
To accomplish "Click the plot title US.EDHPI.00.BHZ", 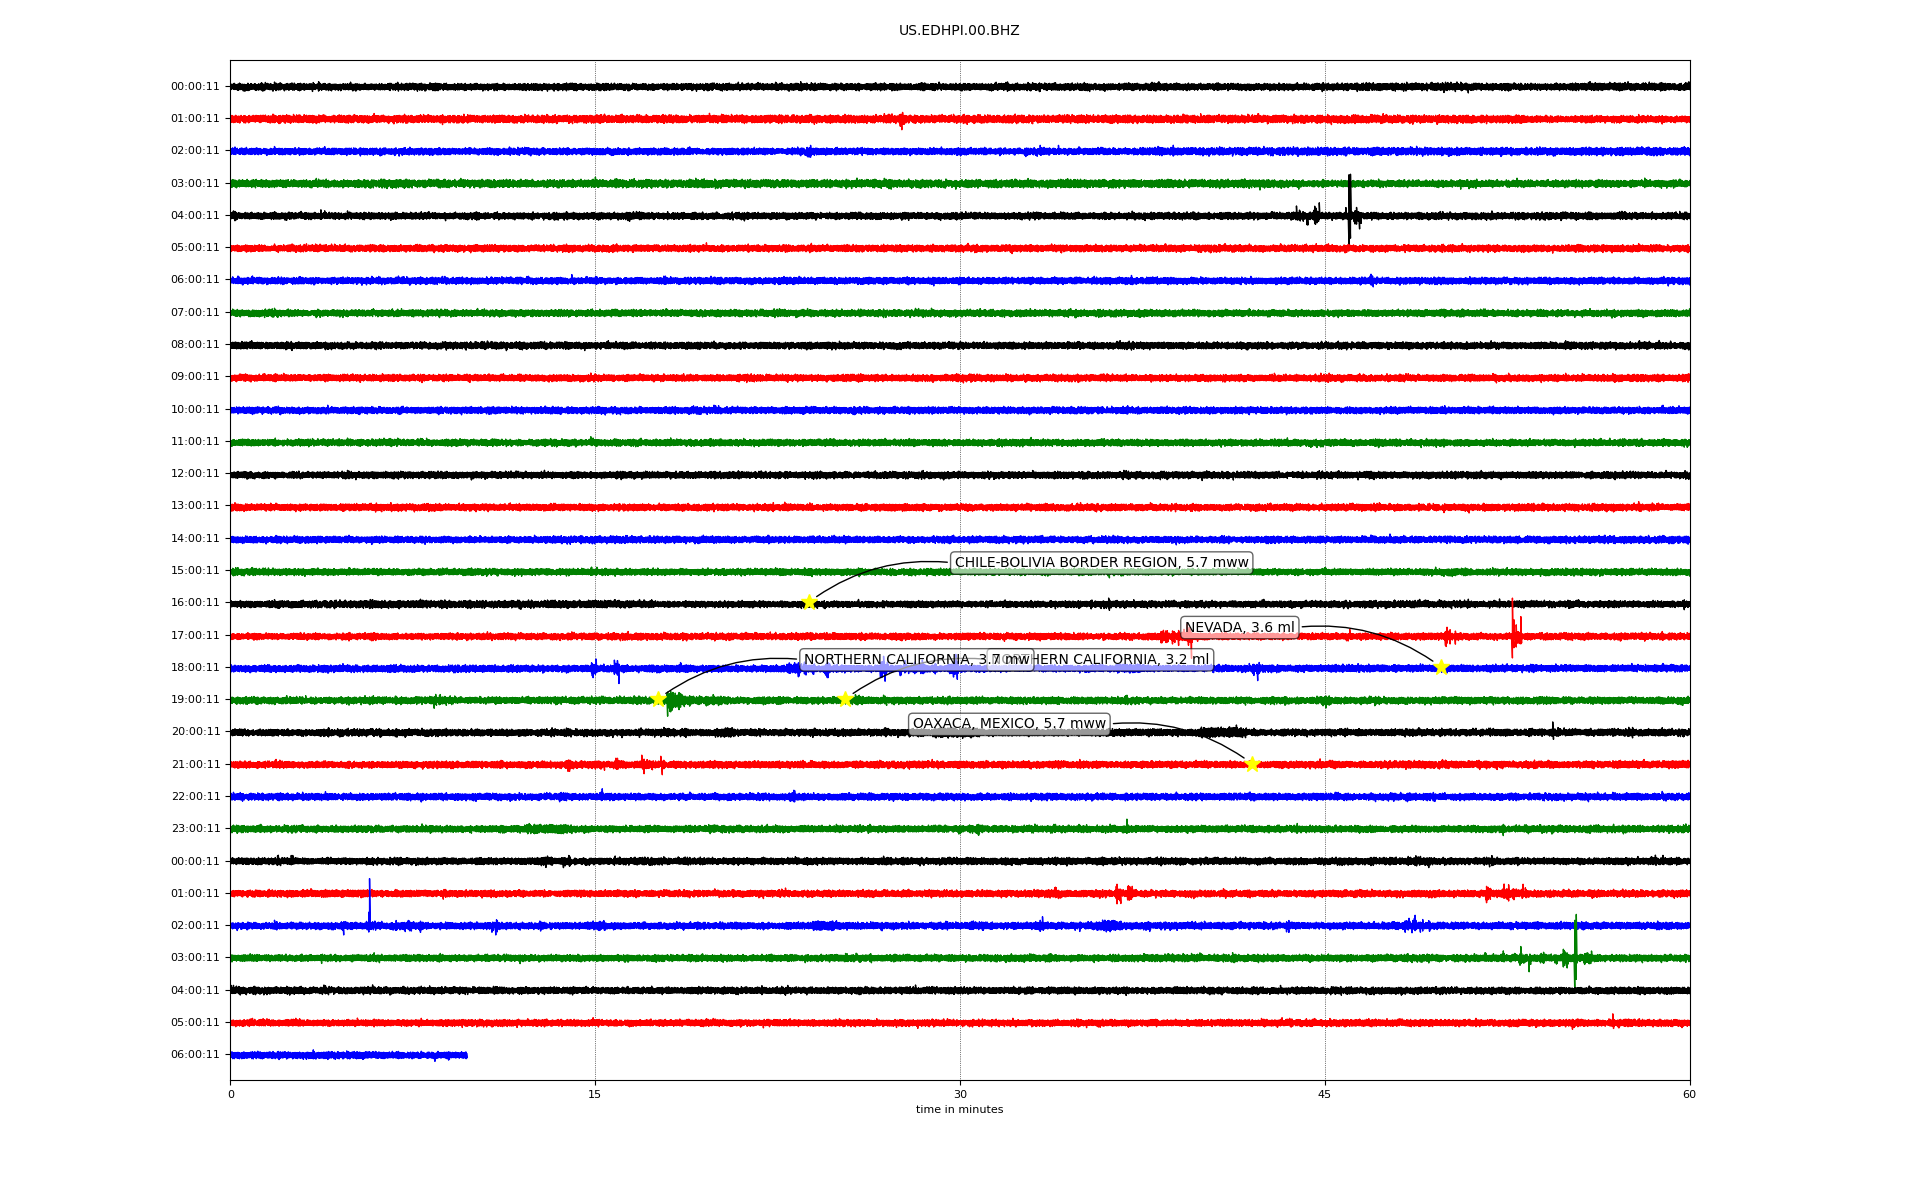I will point(959,31).
